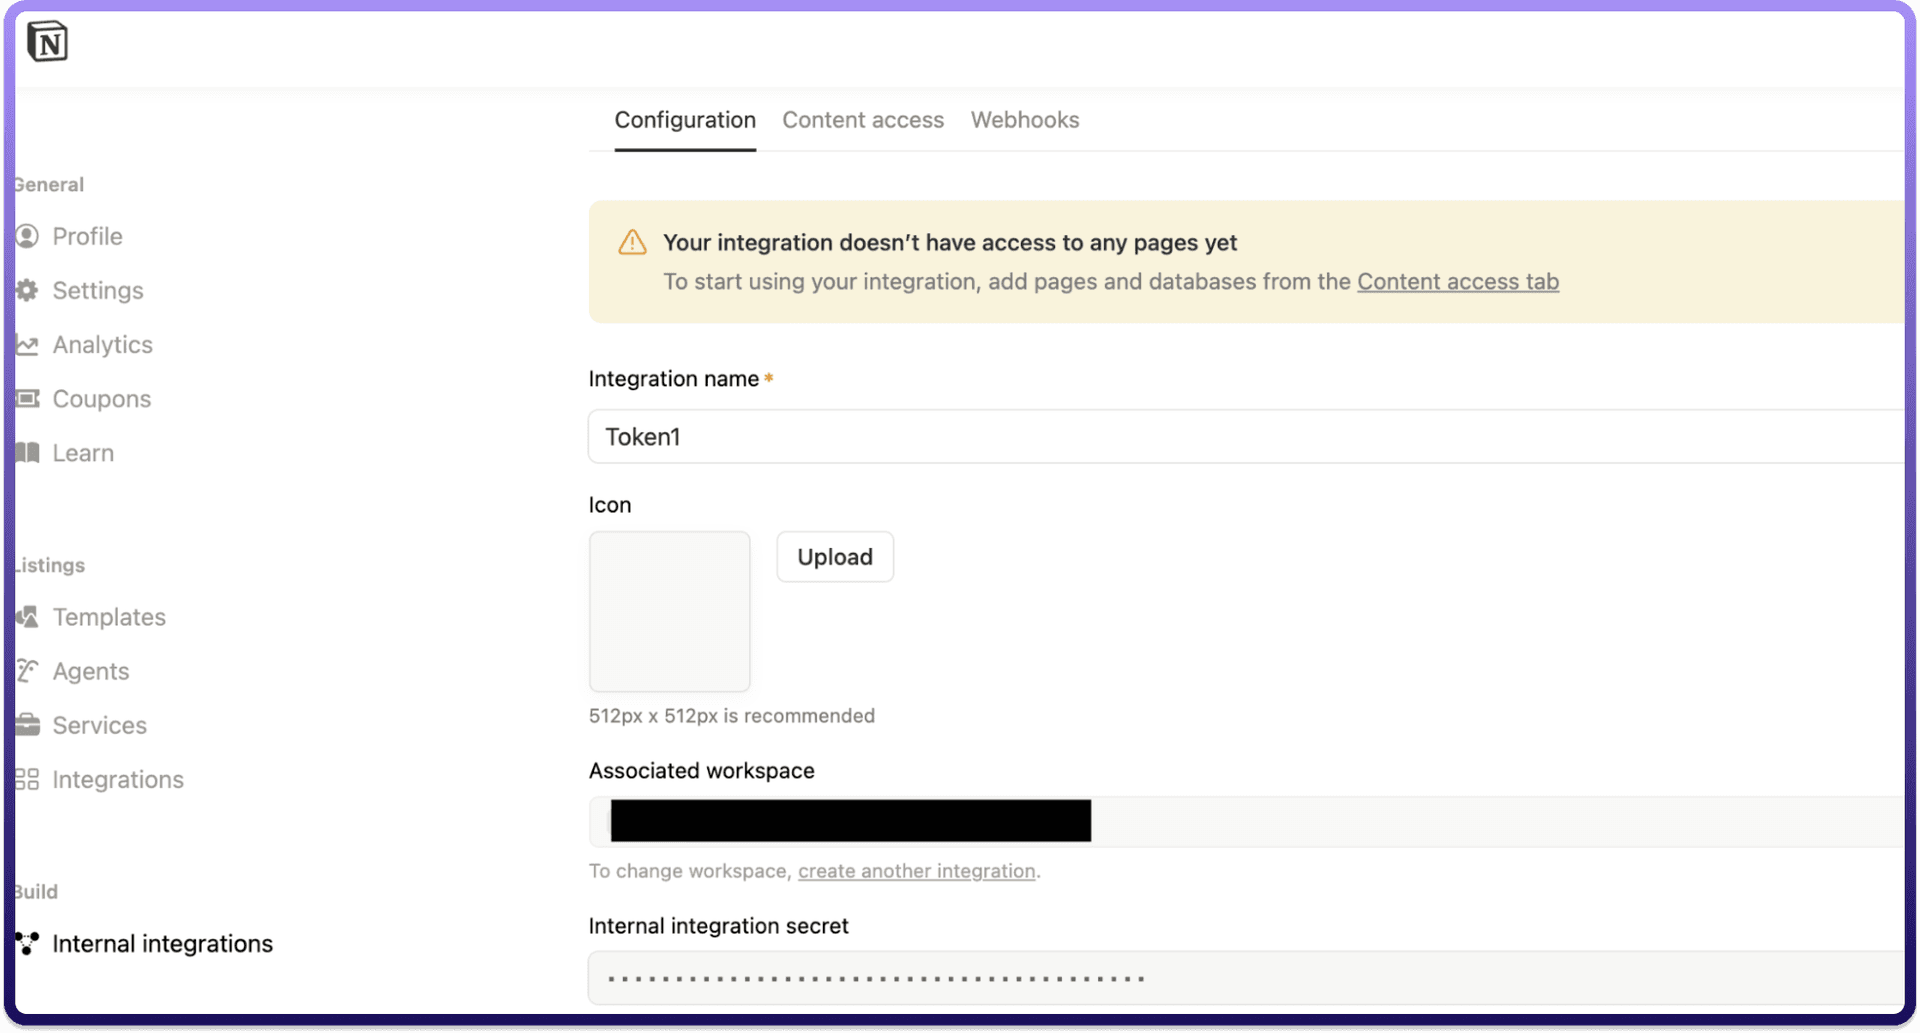Click the Settings gear icon
The height and width of the screenshot is (1033, 1920).
tap(27, 290)
